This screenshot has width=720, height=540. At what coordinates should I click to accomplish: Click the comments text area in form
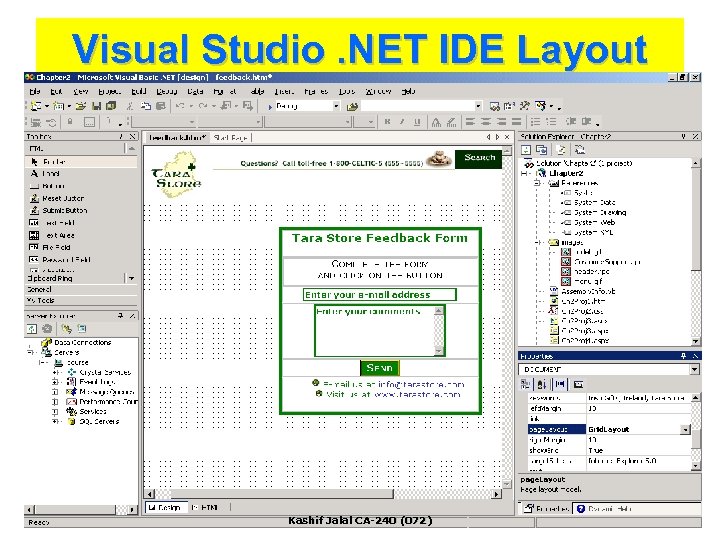[x=380, y=331]
